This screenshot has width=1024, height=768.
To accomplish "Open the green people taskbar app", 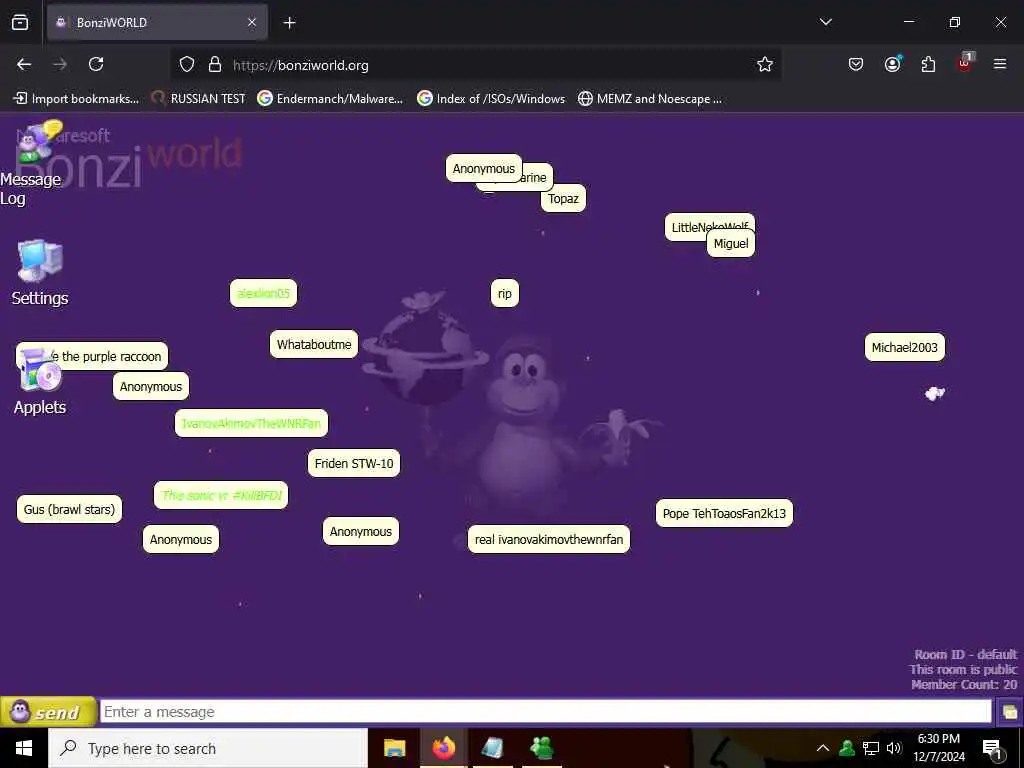I will [542, 748].
